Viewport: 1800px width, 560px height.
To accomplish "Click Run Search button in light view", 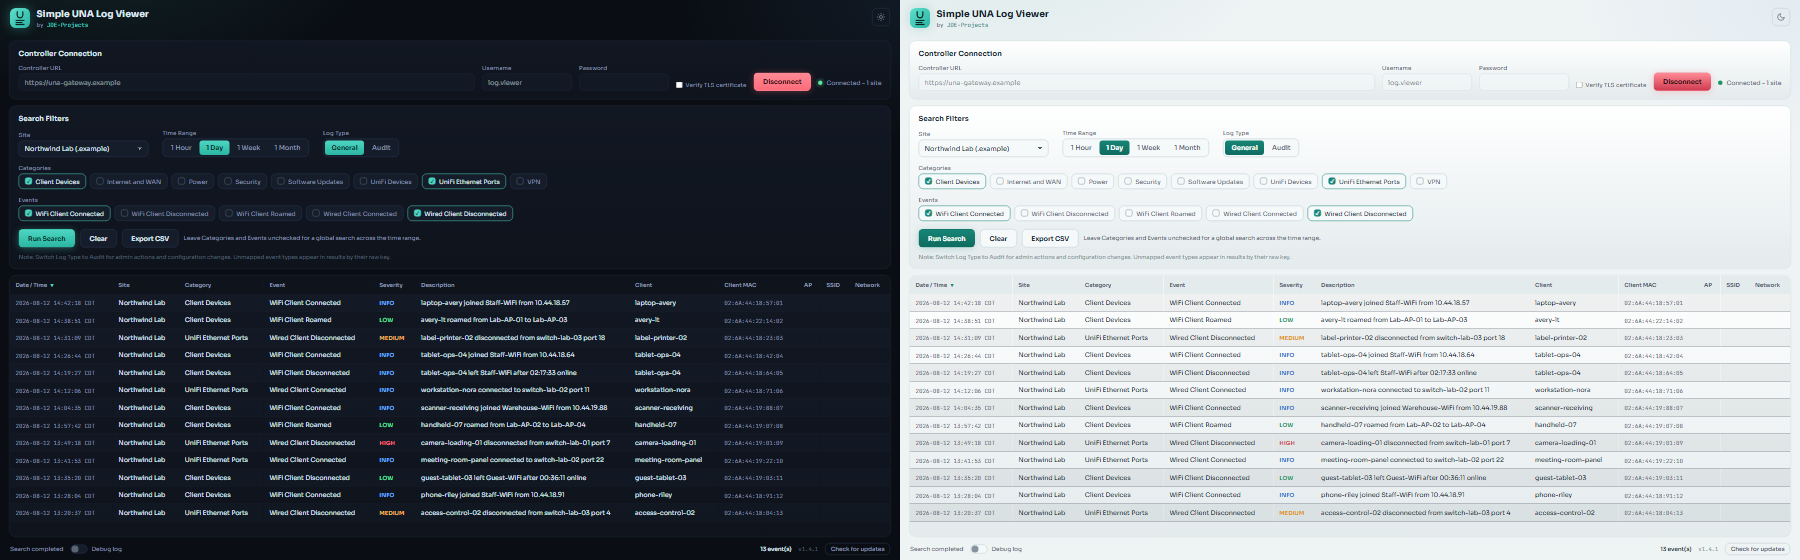I will 947,239.
